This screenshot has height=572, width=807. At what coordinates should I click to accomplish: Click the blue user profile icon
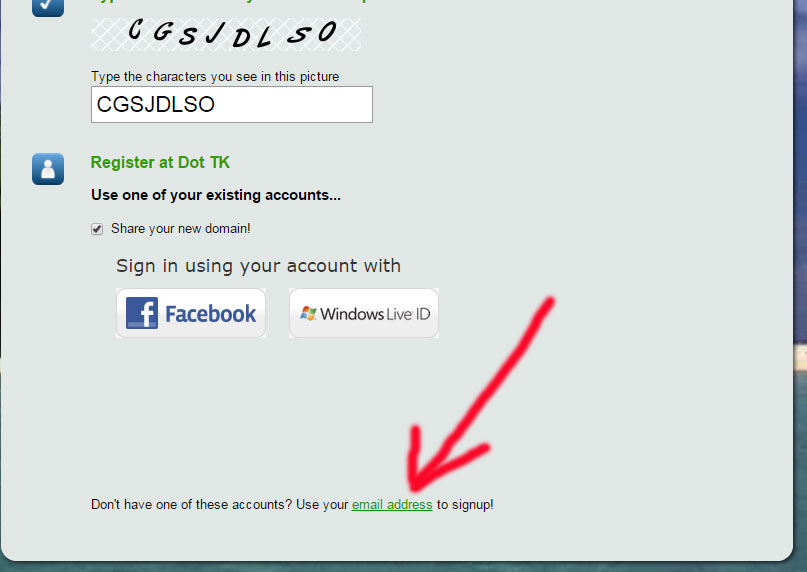[48, 169]
